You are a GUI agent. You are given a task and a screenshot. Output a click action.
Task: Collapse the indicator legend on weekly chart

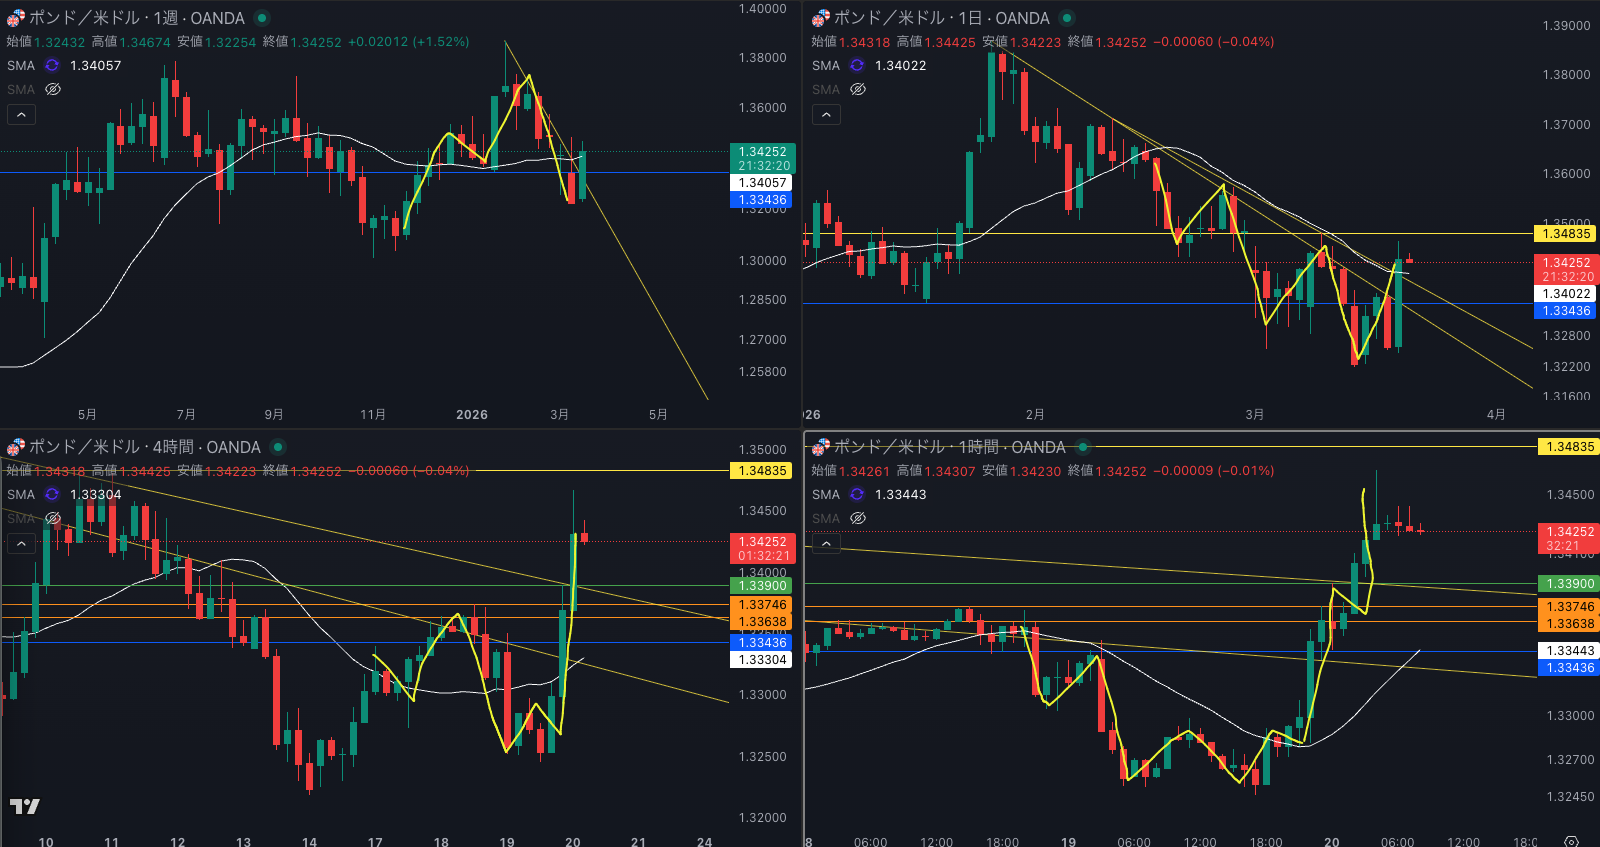(21, 115)
